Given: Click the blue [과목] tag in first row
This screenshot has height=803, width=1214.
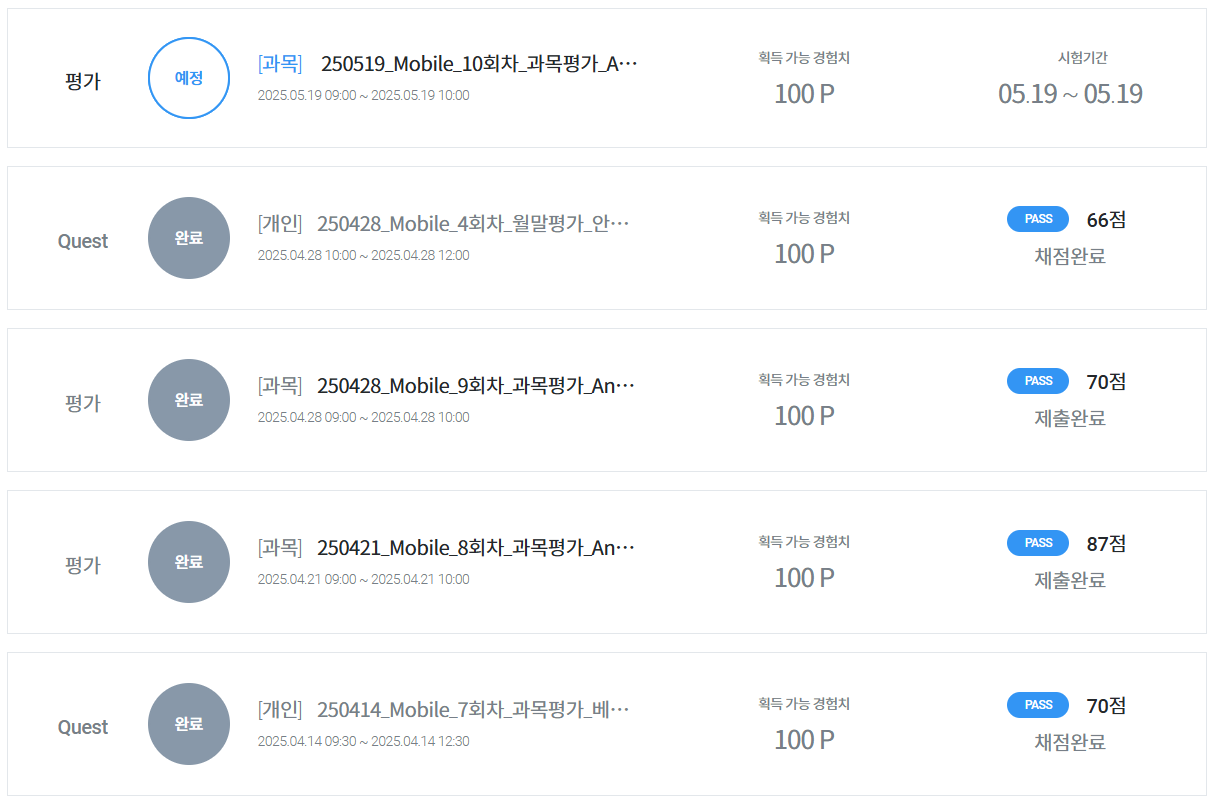Looking at the screenshot, I should point(280,64).
